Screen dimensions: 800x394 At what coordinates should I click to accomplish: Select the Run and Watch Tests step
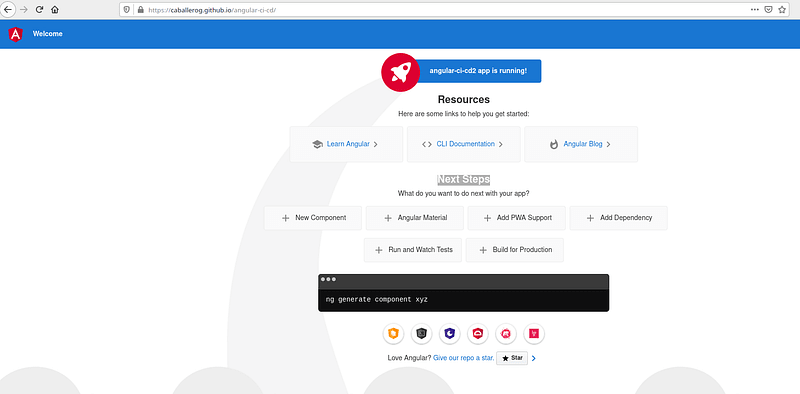point(413,250)
